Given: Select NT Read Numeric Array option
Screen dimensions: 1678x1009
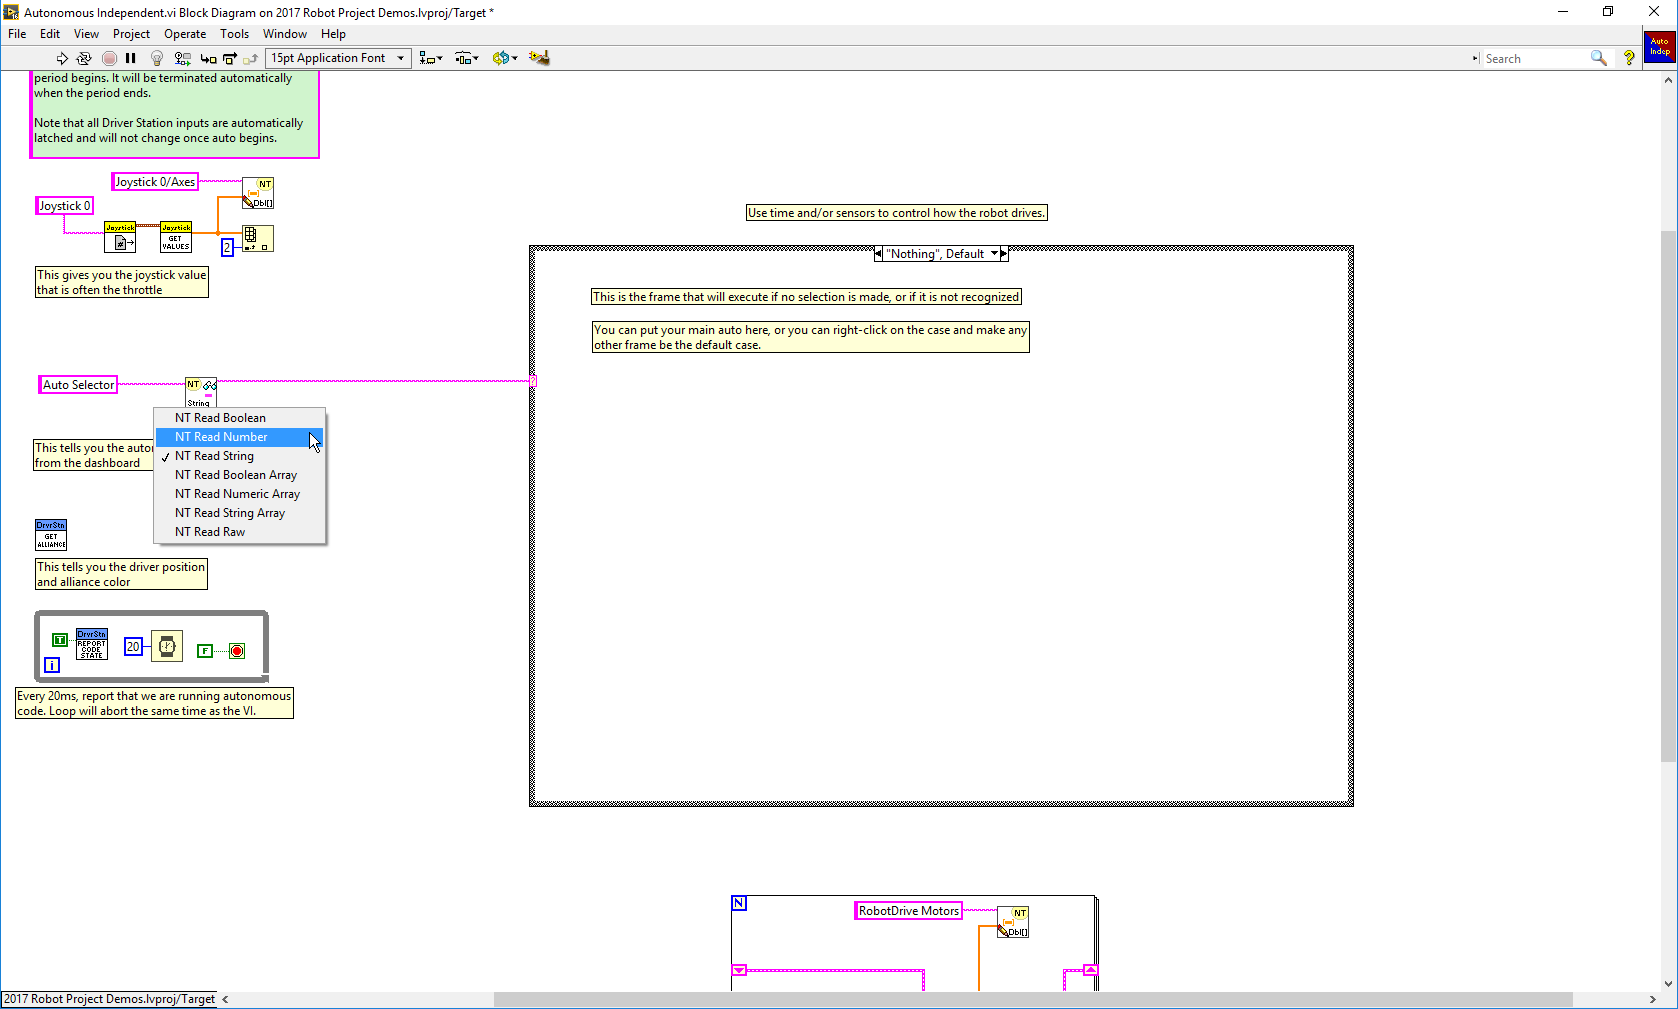Looking at the screenshot, I should coord(240,494).
